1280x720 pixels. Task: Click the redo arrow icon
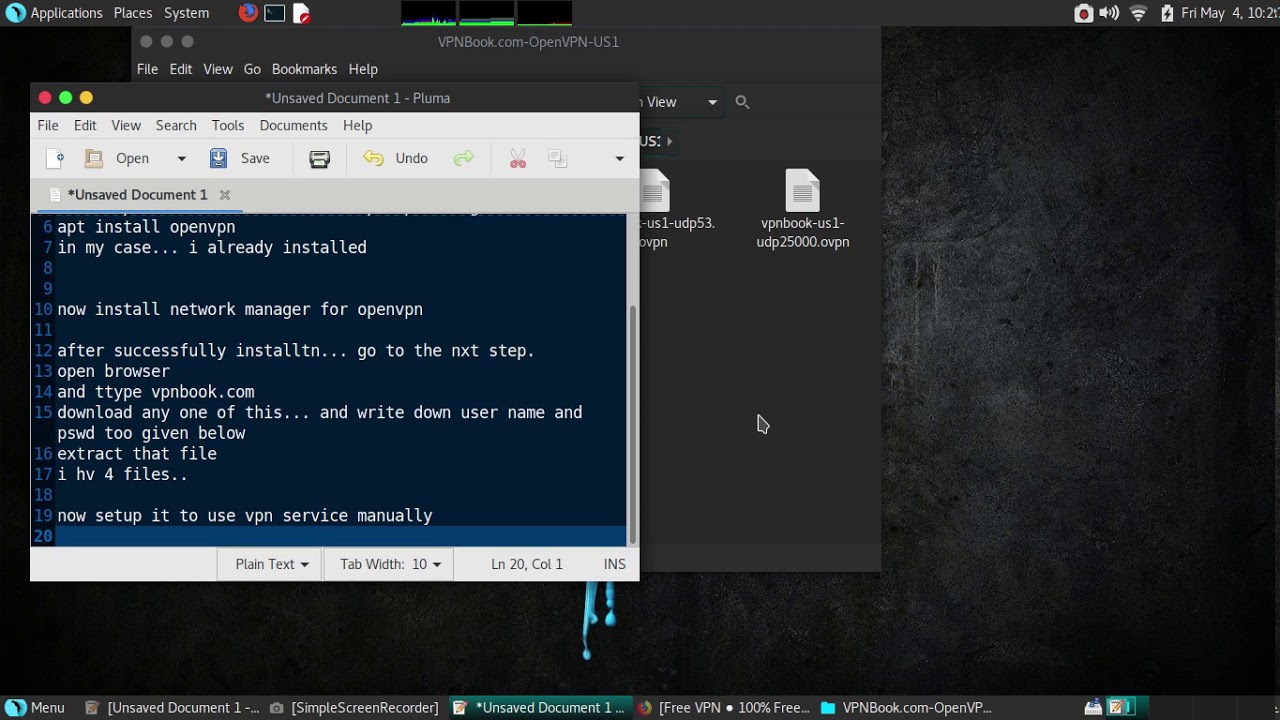pyautogui.click(x=464, y=158)
